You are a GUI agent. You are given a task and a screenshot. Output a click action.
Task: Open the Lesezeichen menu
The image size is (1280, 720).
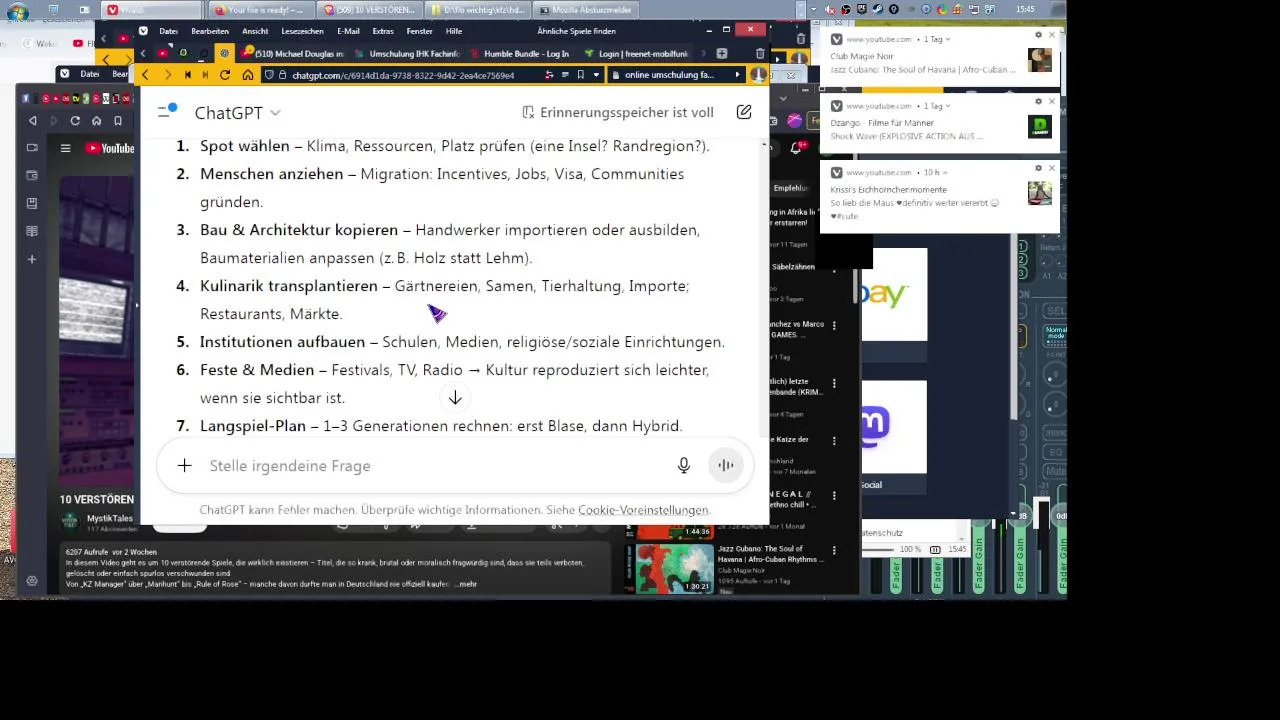click(x=303, y=32)
